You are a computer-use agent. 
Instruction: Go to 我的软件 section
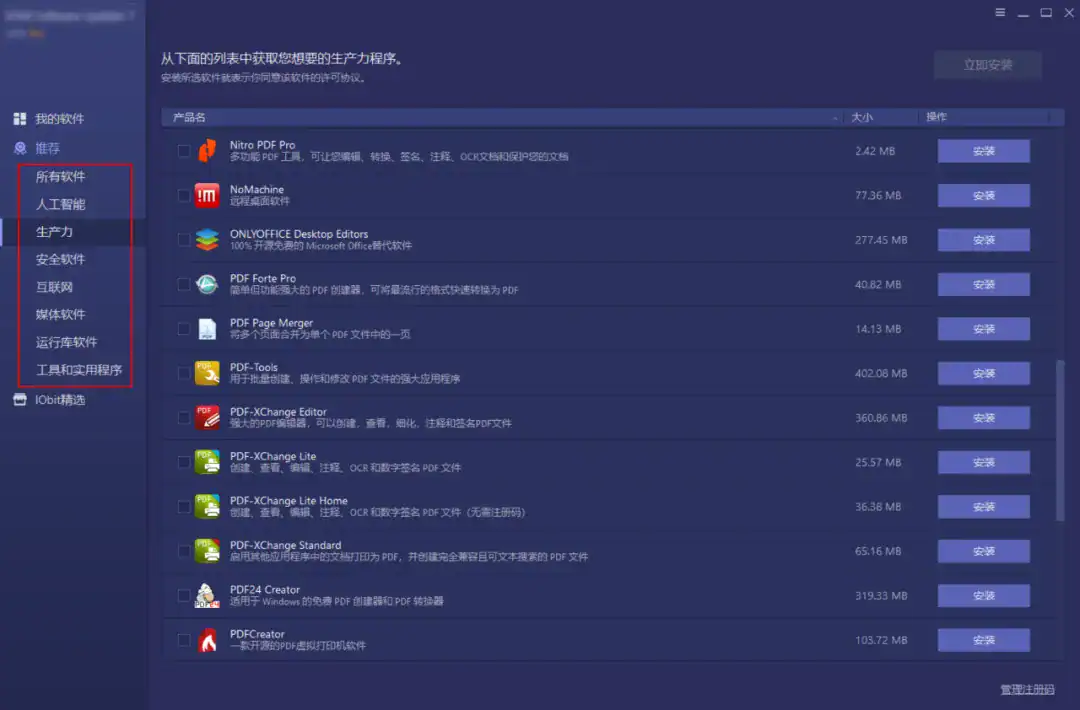pyautogui.click(x=59, y=118)
